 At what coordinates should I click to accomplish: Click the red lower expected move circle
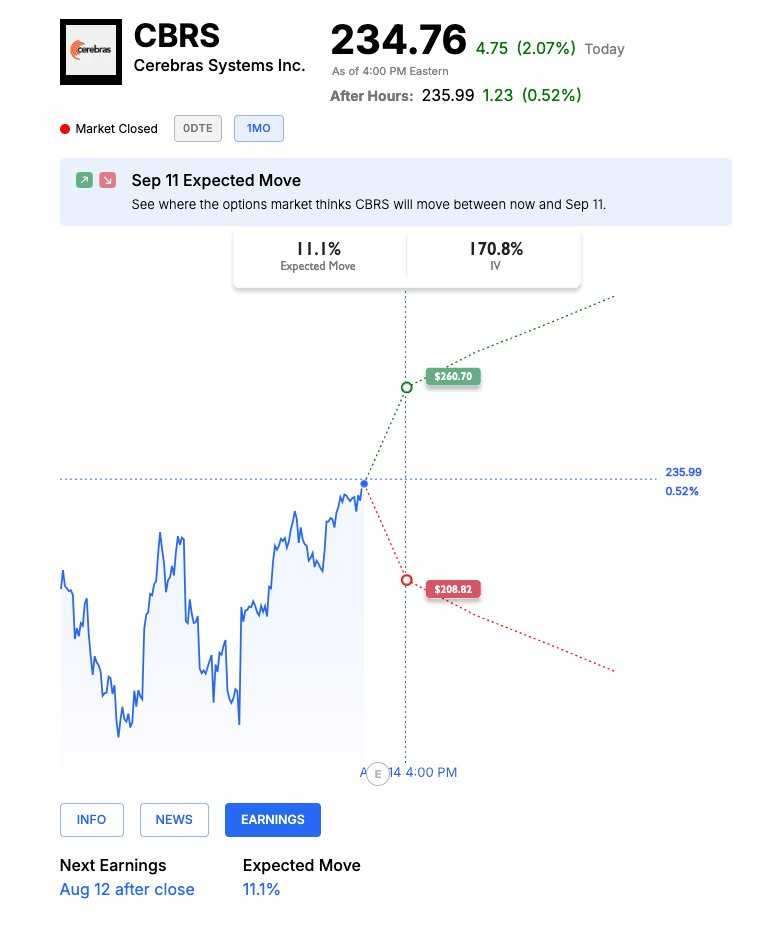[407, 581]
